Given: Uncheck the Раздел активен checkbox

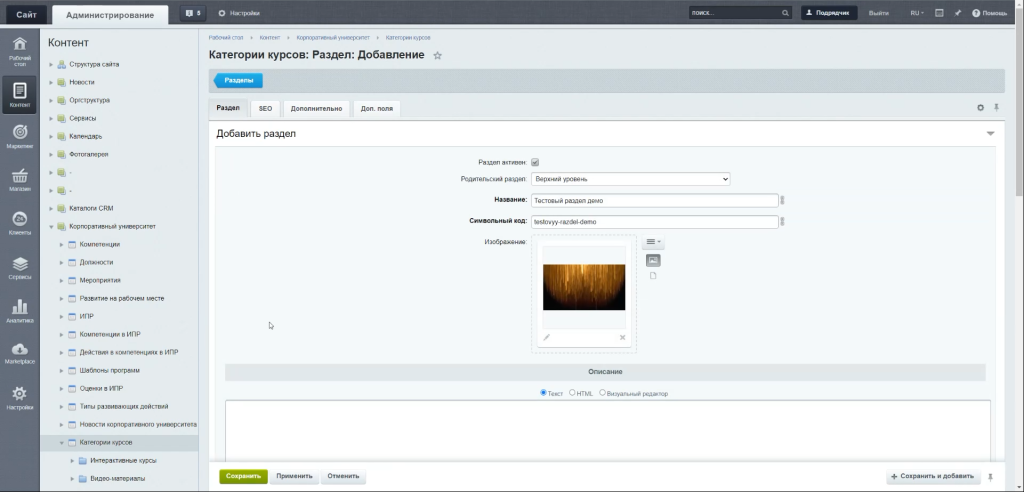Looking at the screenshot, I should pyautogui.click(x=535, y=162).
